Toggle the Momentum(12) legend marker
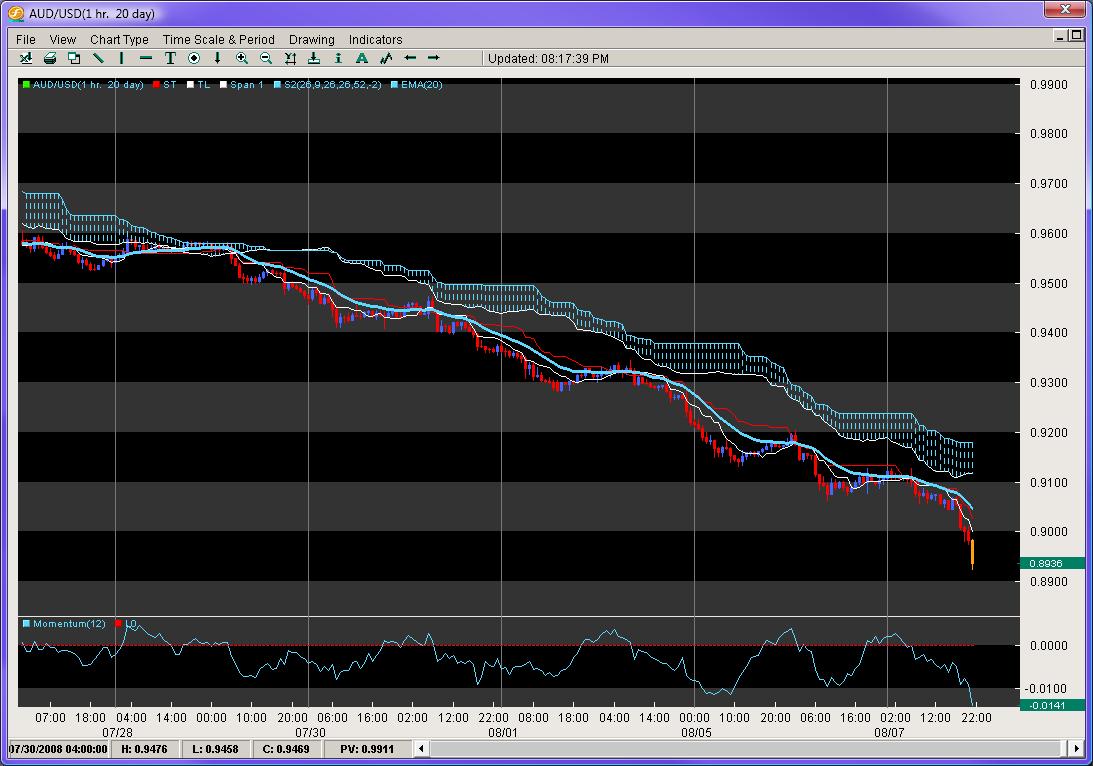Viewport: 1093px width, 766px height. pyautogui.click(x=26, y=624)
